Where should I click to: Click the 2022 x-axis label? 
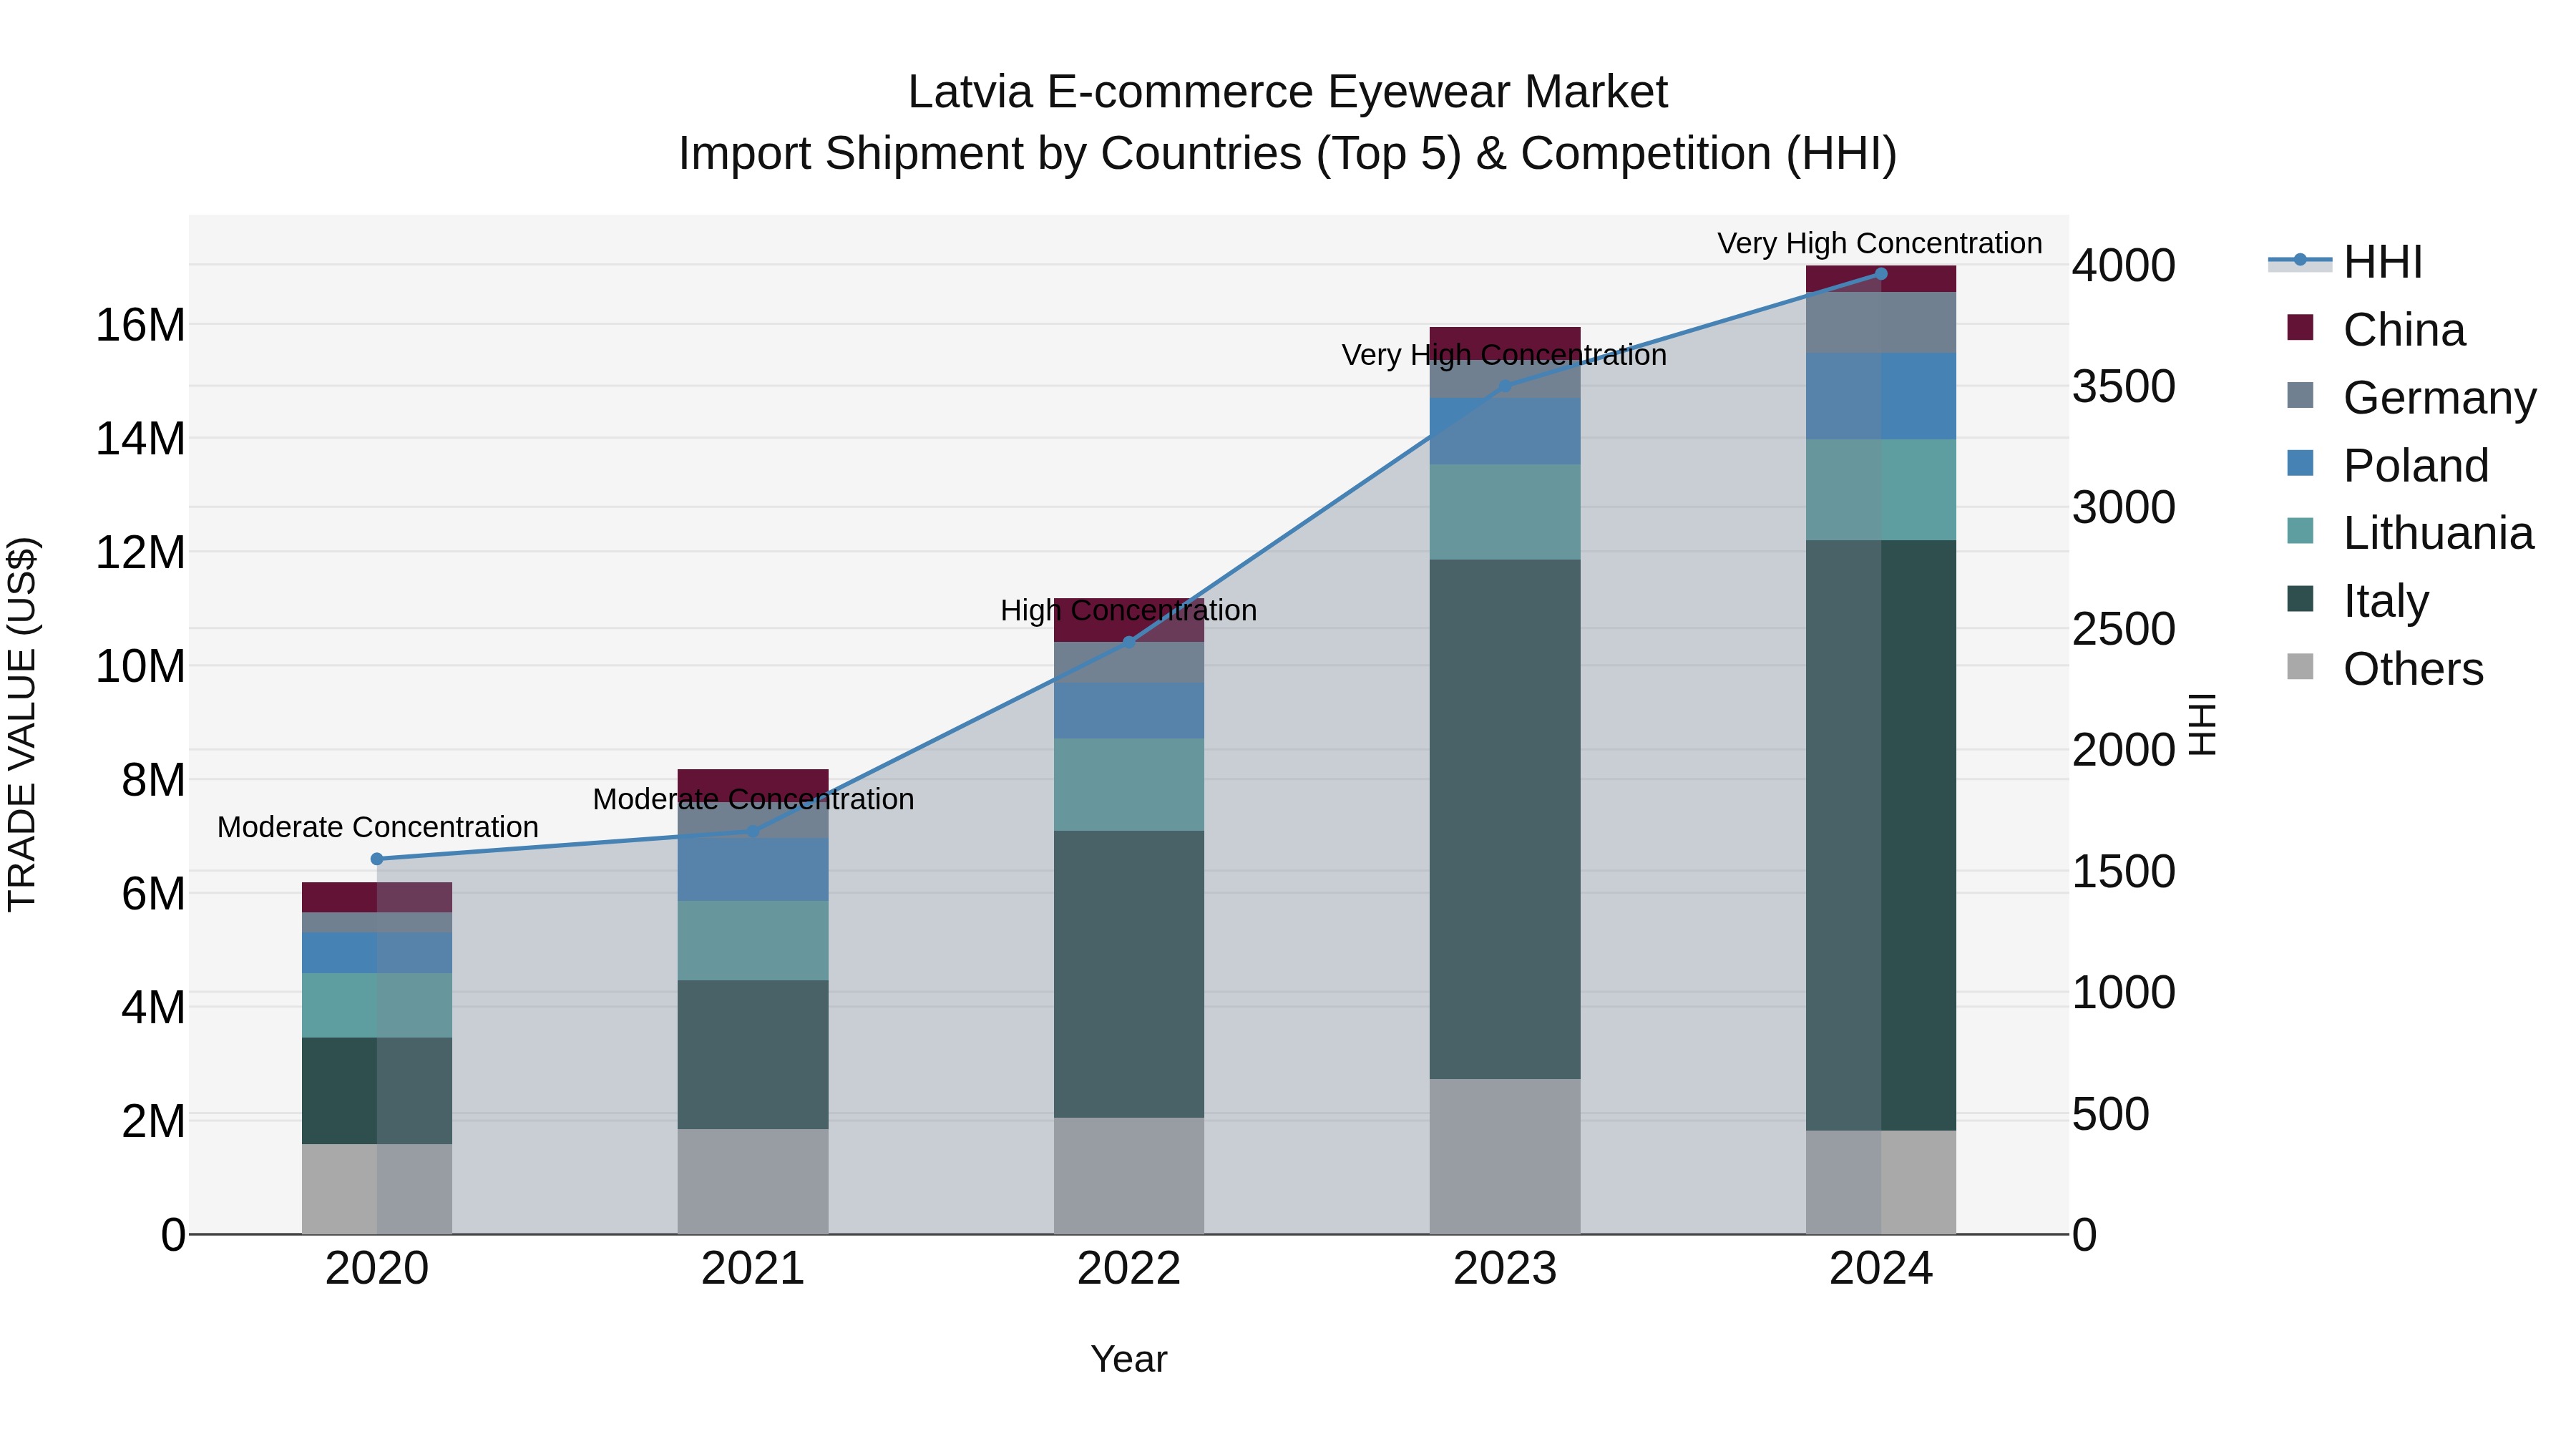1129,1269
